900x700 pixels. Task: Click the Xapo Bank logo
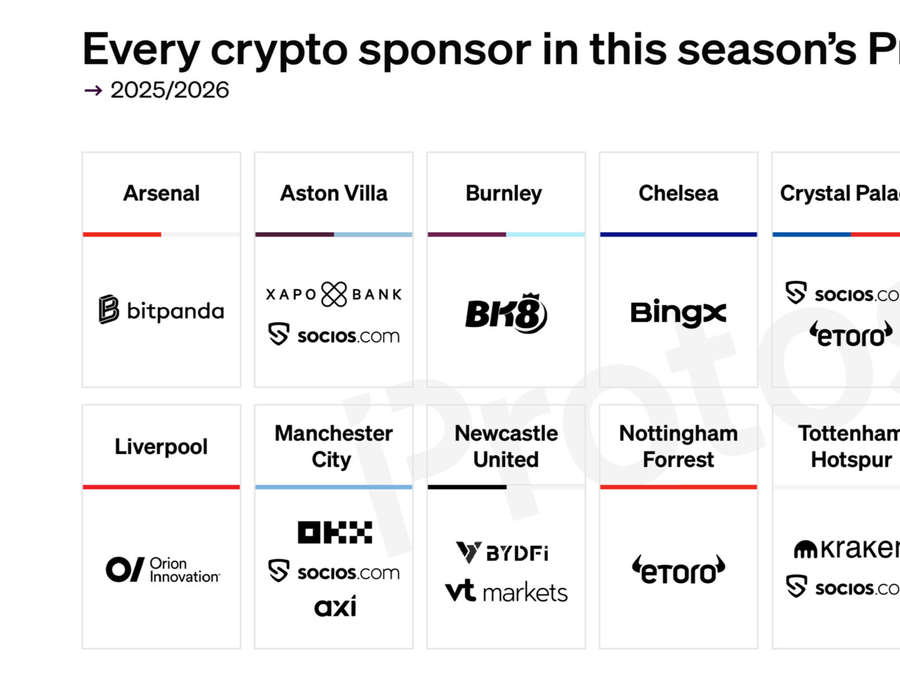334,294
